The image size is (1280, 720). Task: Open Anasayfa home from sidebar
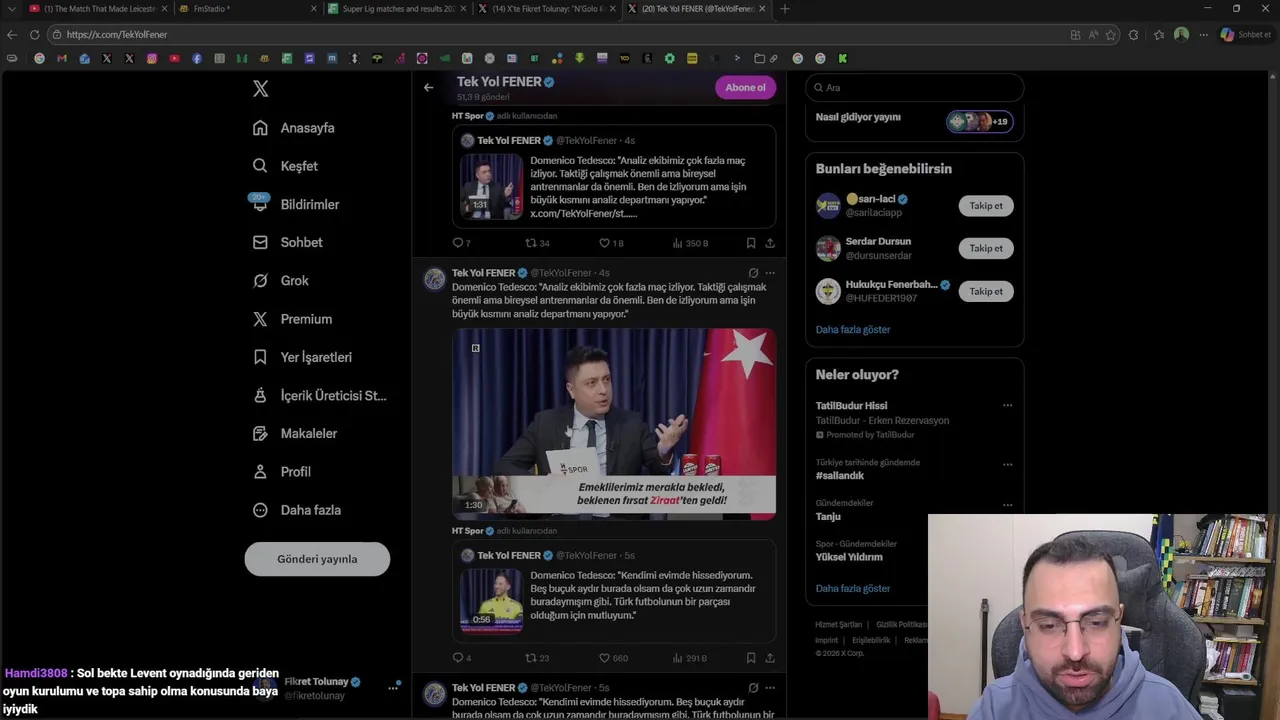click(x=294, y=128)
